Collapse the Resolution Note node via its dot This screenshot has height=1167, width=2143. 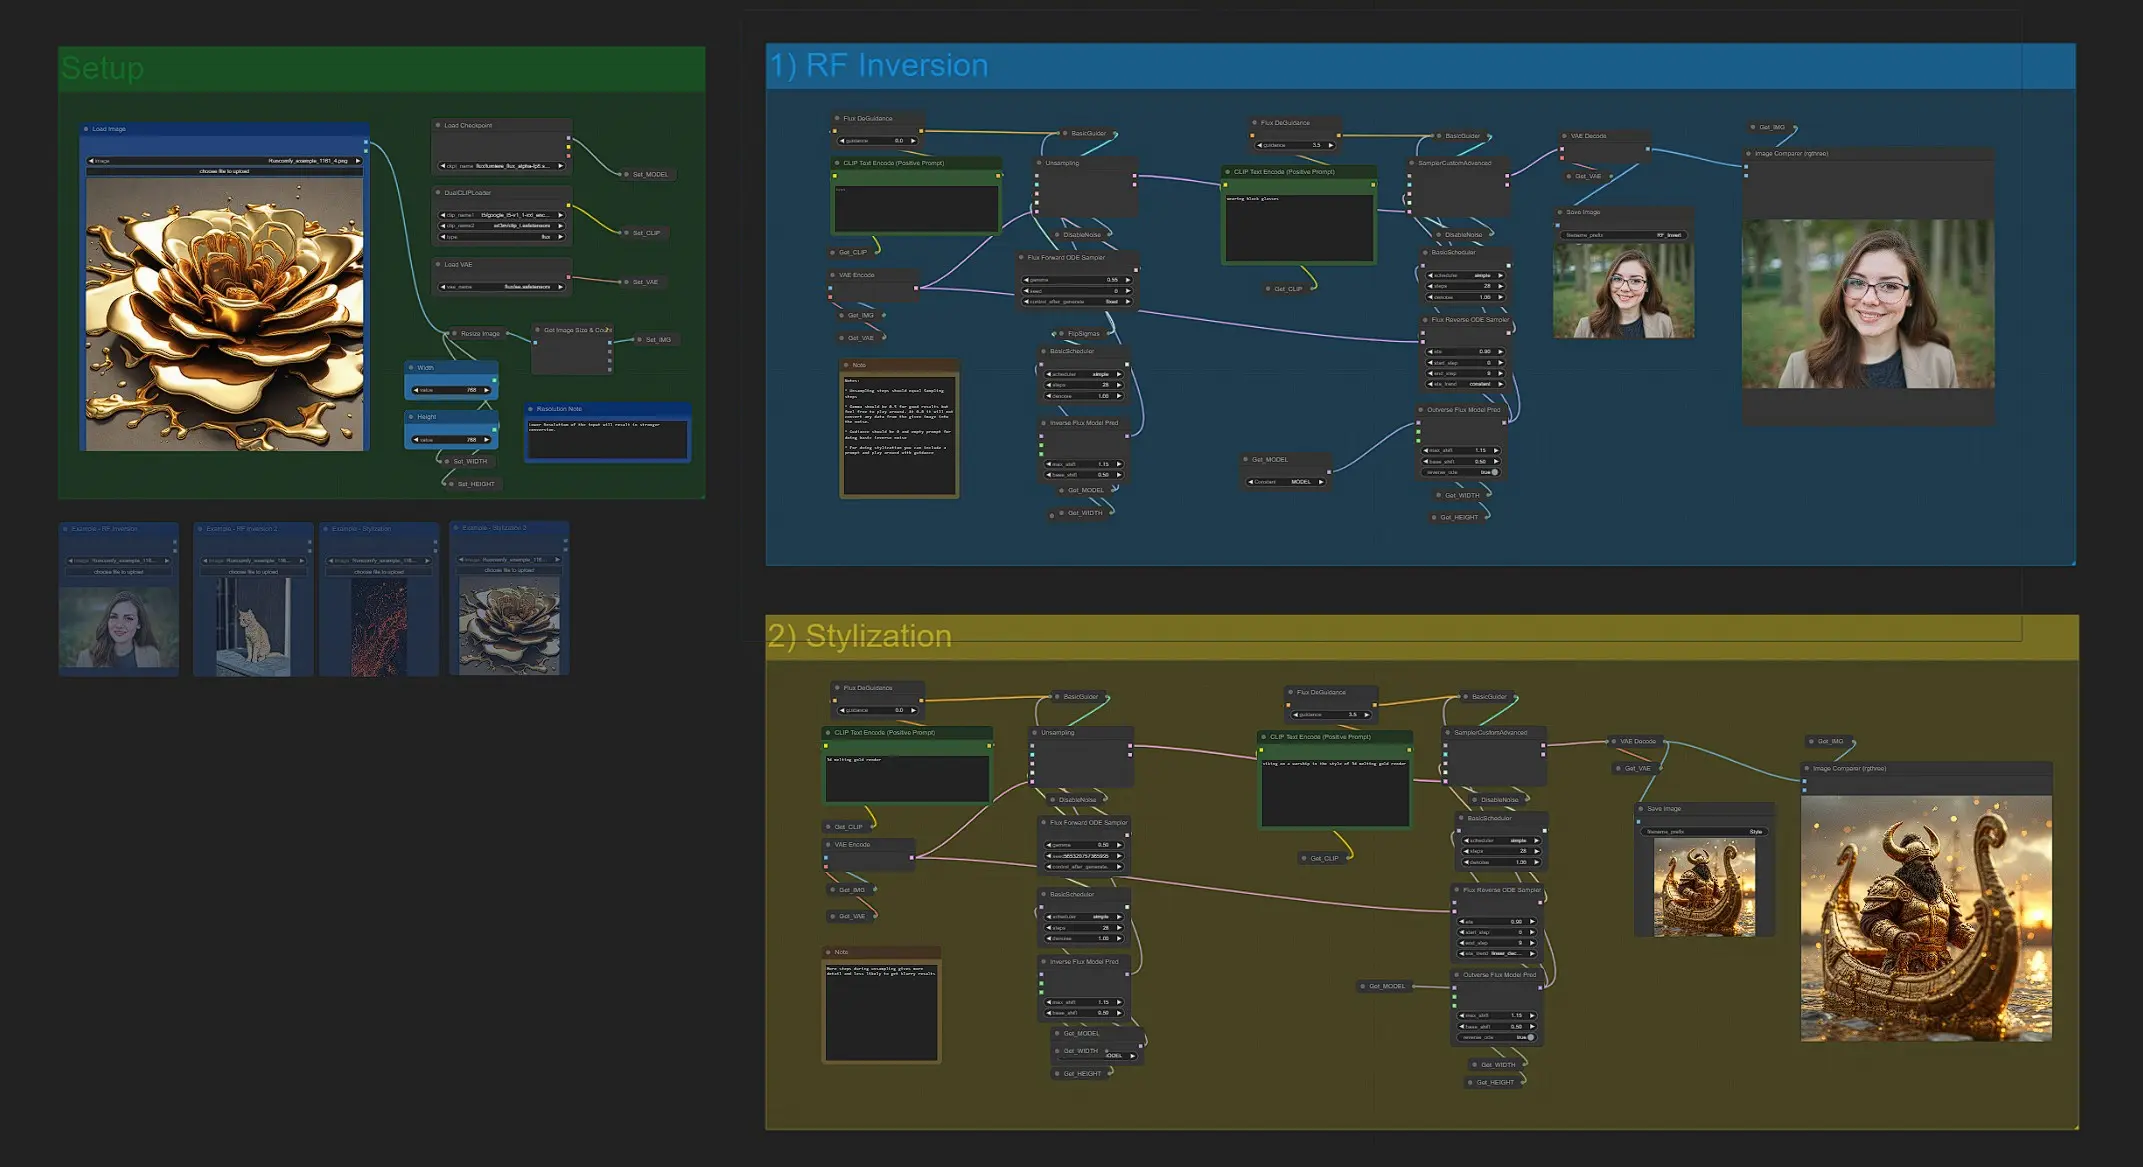point(530,408)
